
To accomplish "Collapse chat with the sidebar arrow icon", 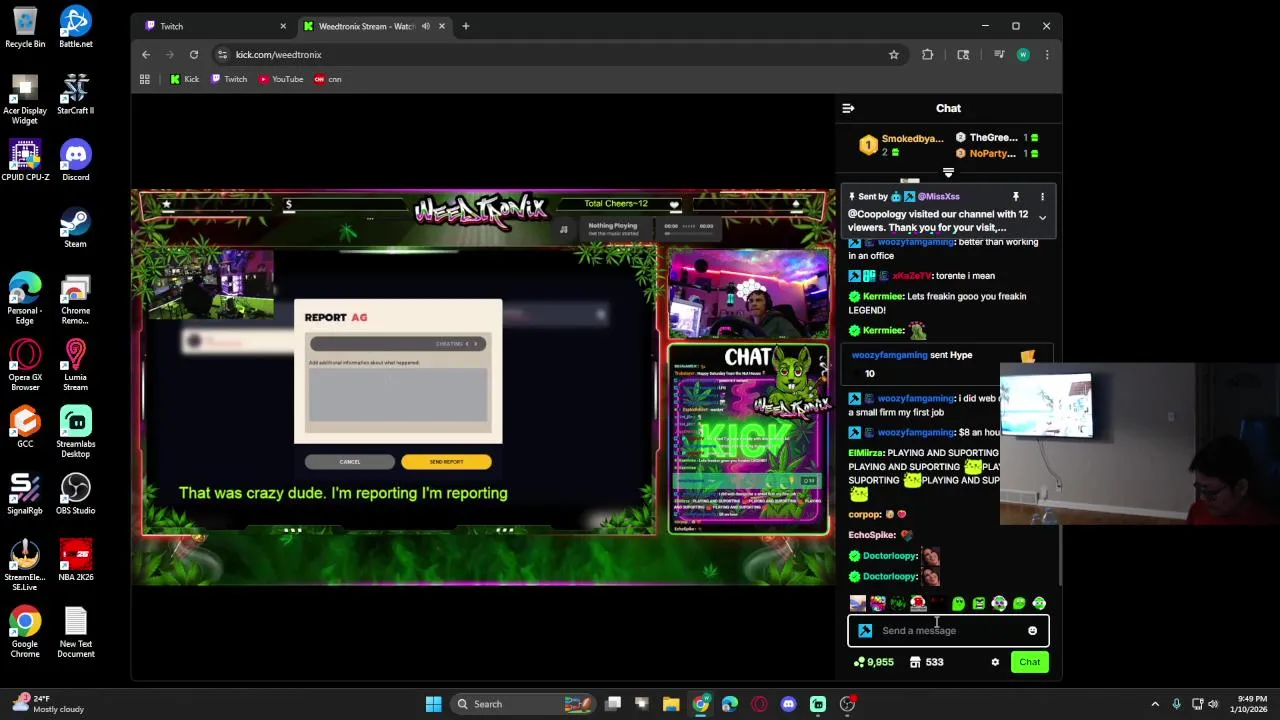I will click(848, 108).
